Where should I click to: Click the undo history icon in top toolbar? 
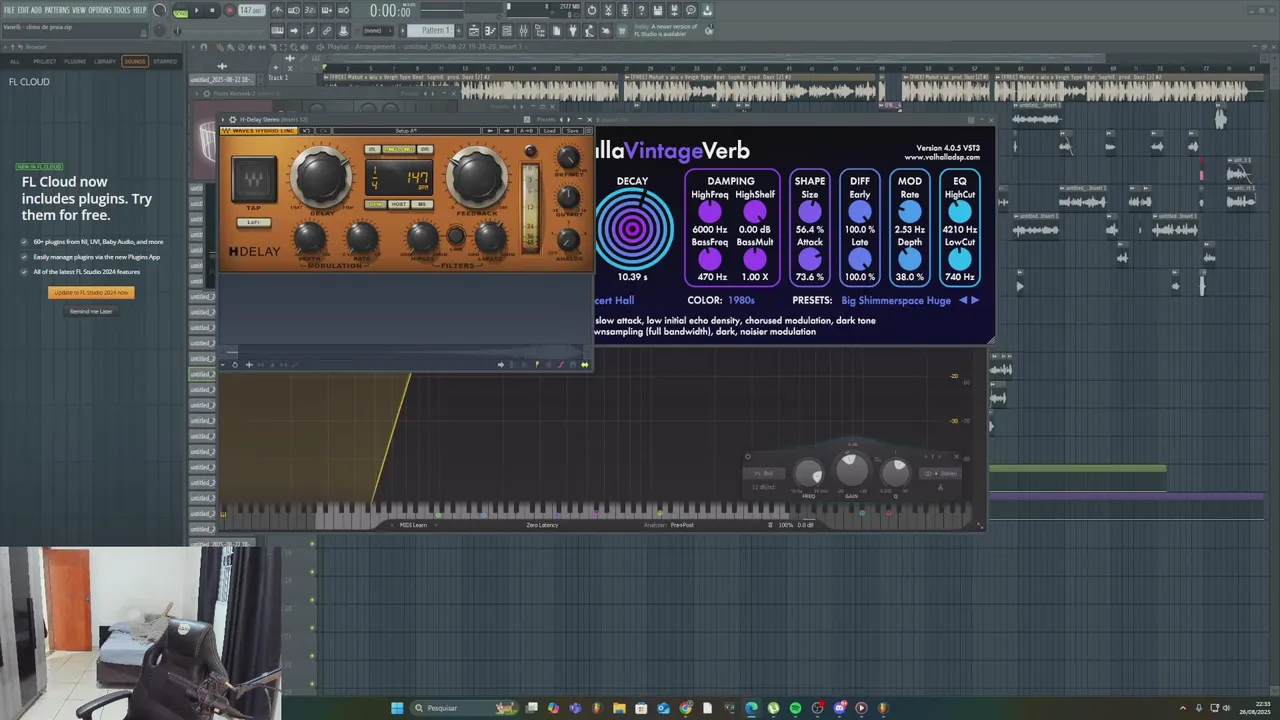(x=592, y=10)
